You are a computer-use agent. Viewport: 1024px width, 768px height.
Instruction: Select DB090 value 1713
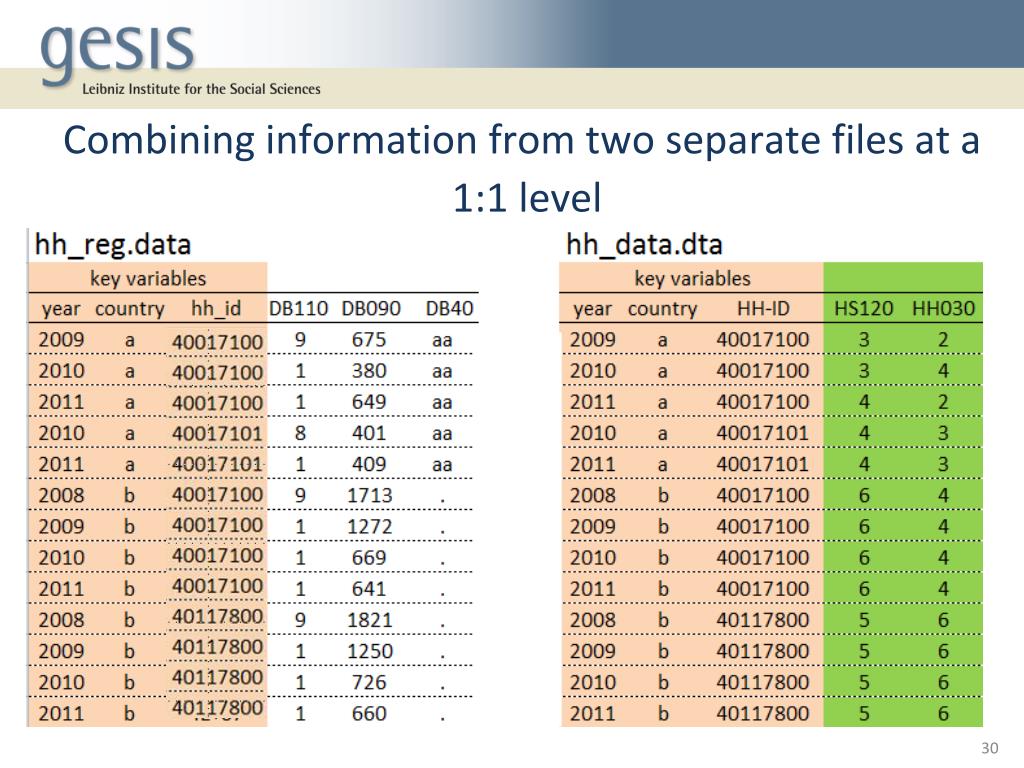coord(370,496)
